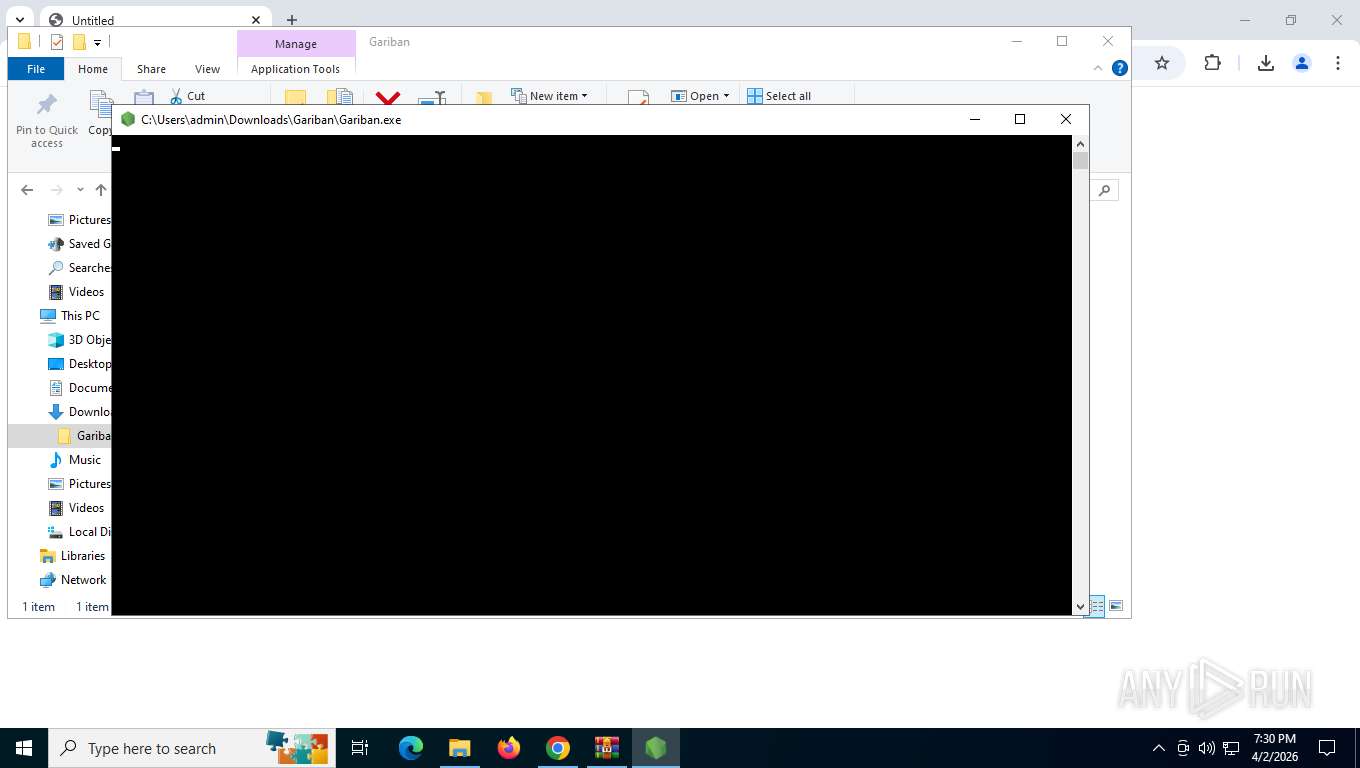Launch Firefox from taskbar
The height and width of the screenshot is (768, 1360).
tap(509, 748)
